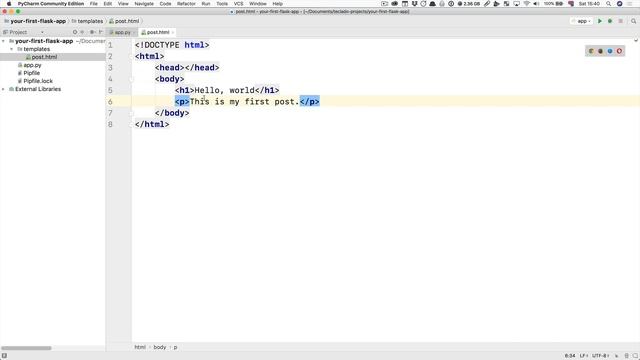Viewport: 640px width, 360px height.
Task: Open the VCS menu
Action: click(x=238, y=4)
